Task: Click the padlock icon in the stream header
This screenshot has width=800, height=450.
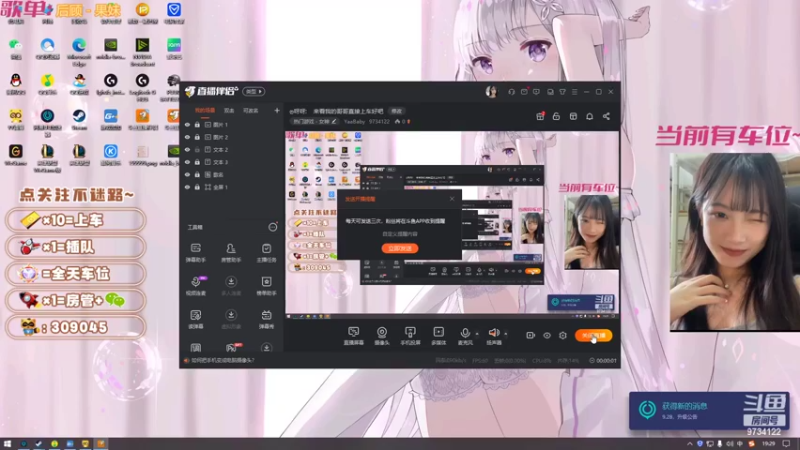Action: coord(556,116)
